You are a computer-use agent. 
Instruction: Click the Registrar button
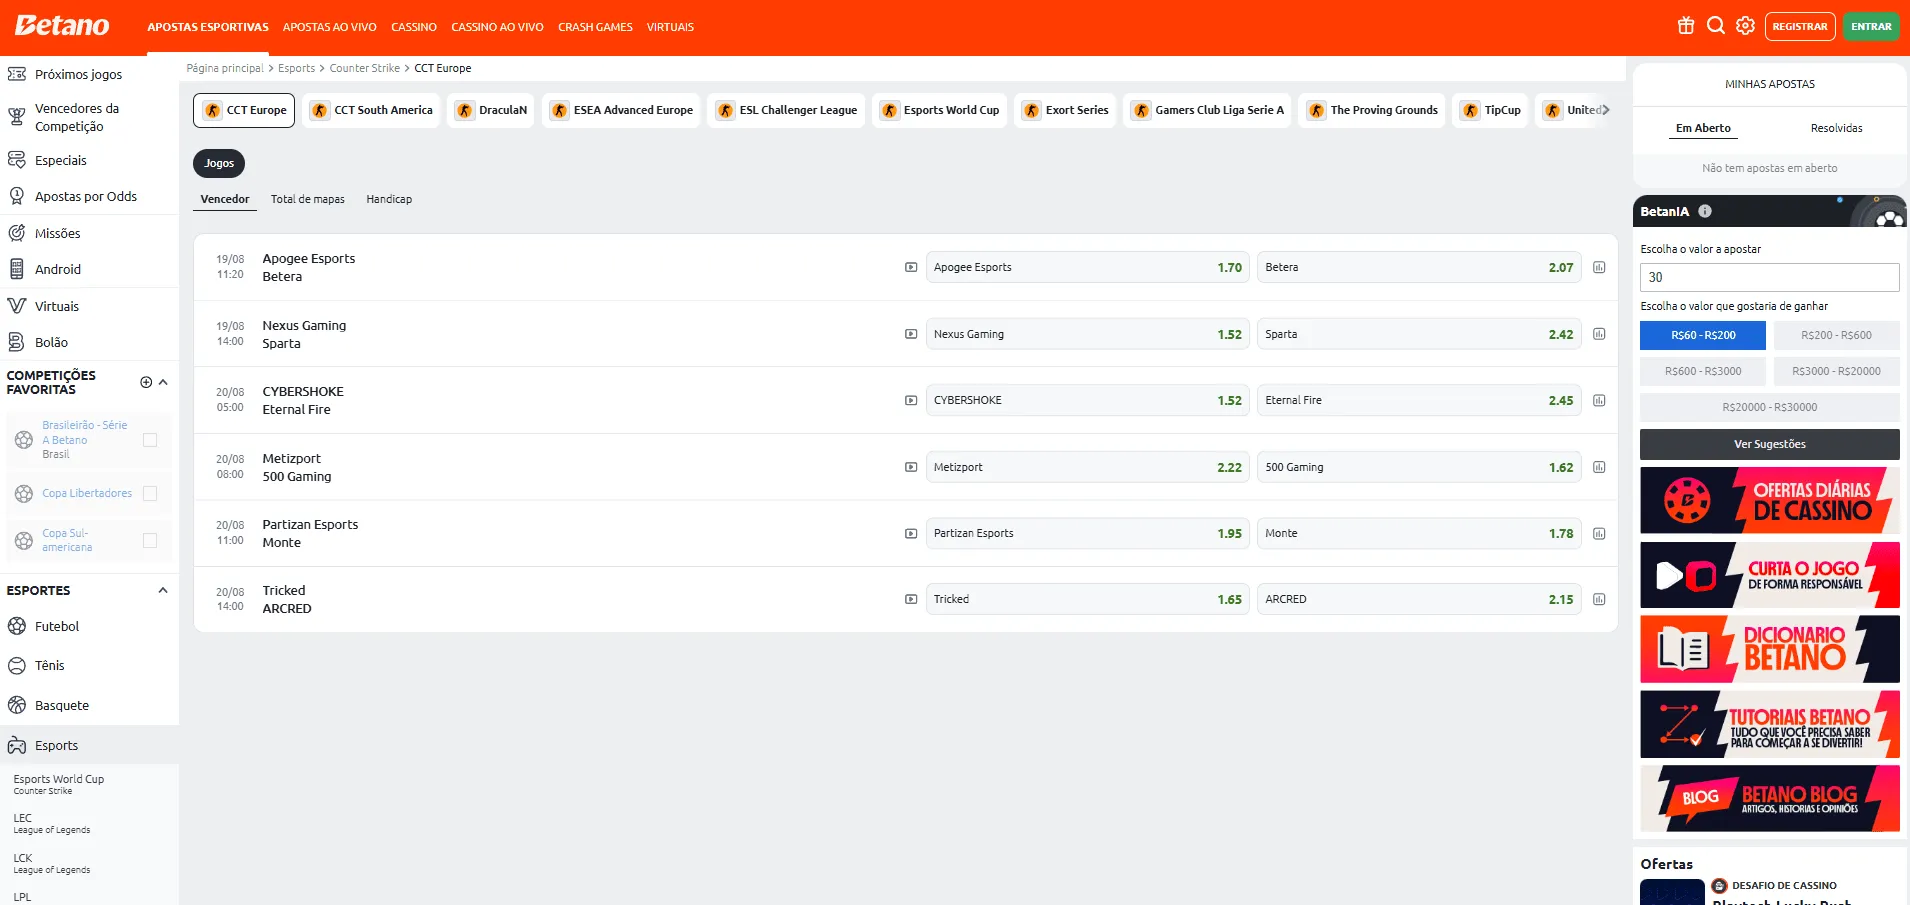pos(1799,27)
